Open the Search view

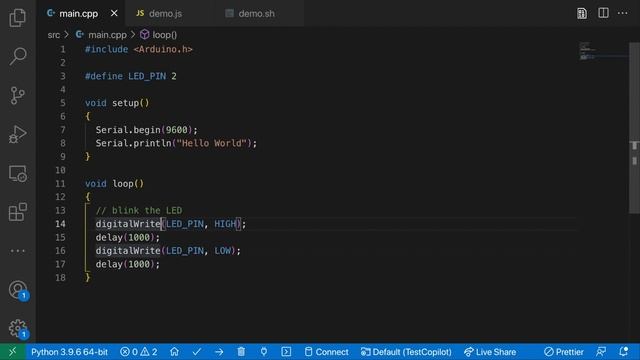[18, 56]
